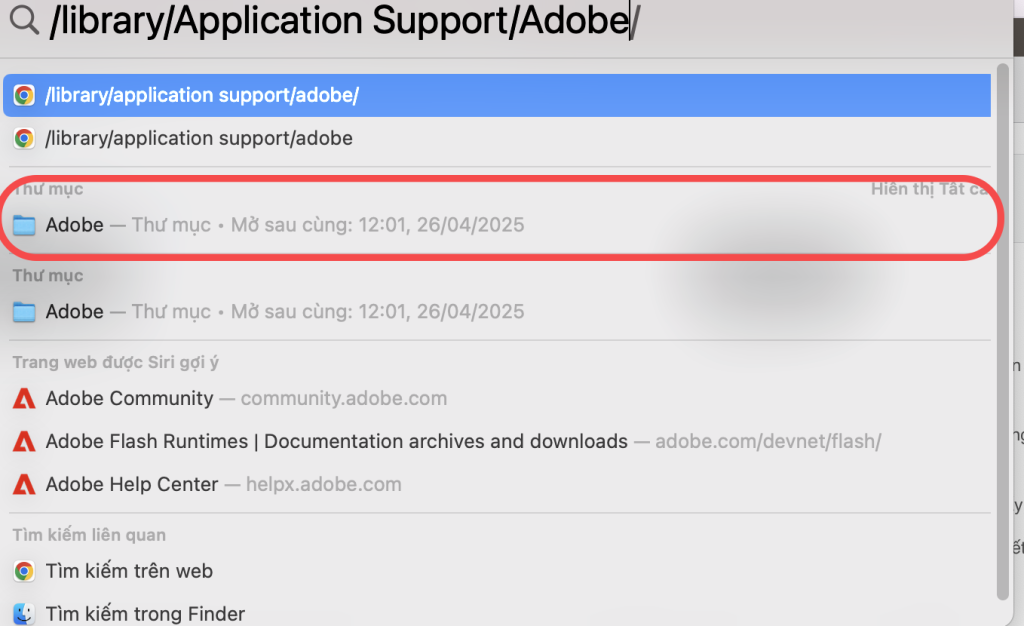Click the second 'Thư mục' section header
This screenshot has height=626, width=1024.
point(48,275)
